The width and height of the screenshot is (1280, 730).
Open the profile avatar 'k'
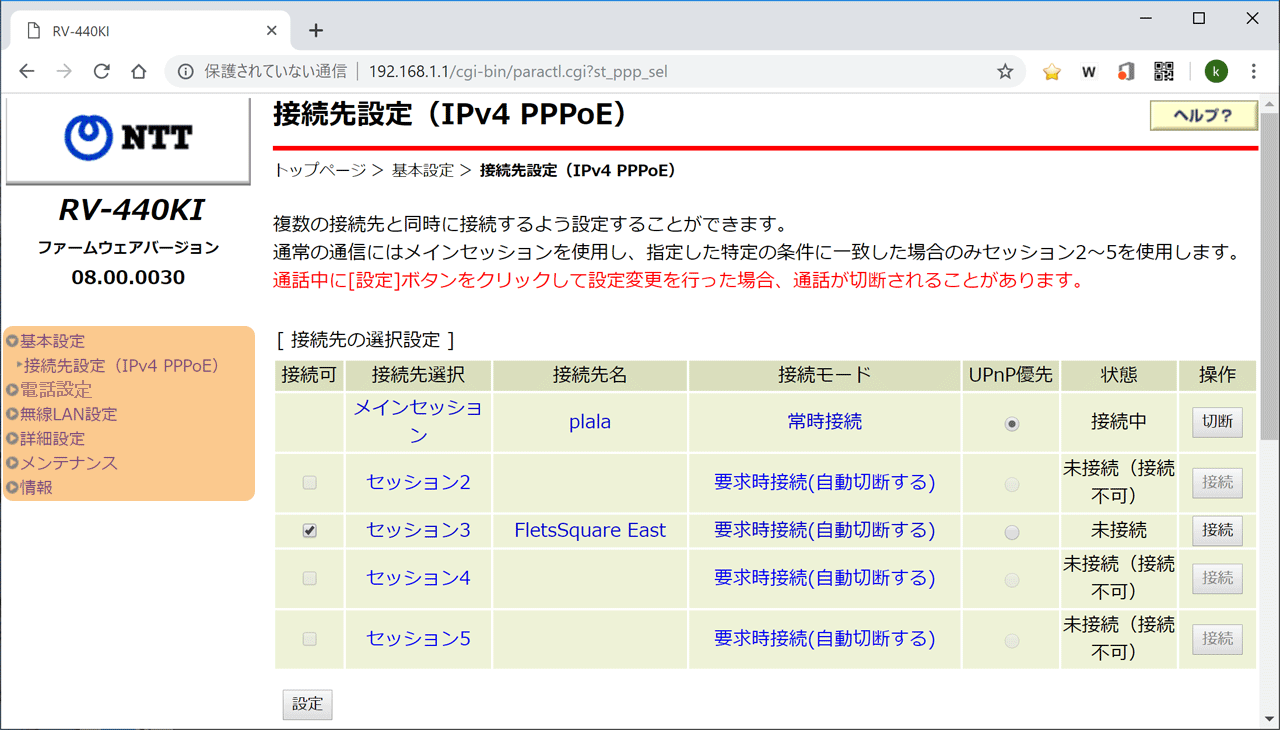tap(1216, 72)
